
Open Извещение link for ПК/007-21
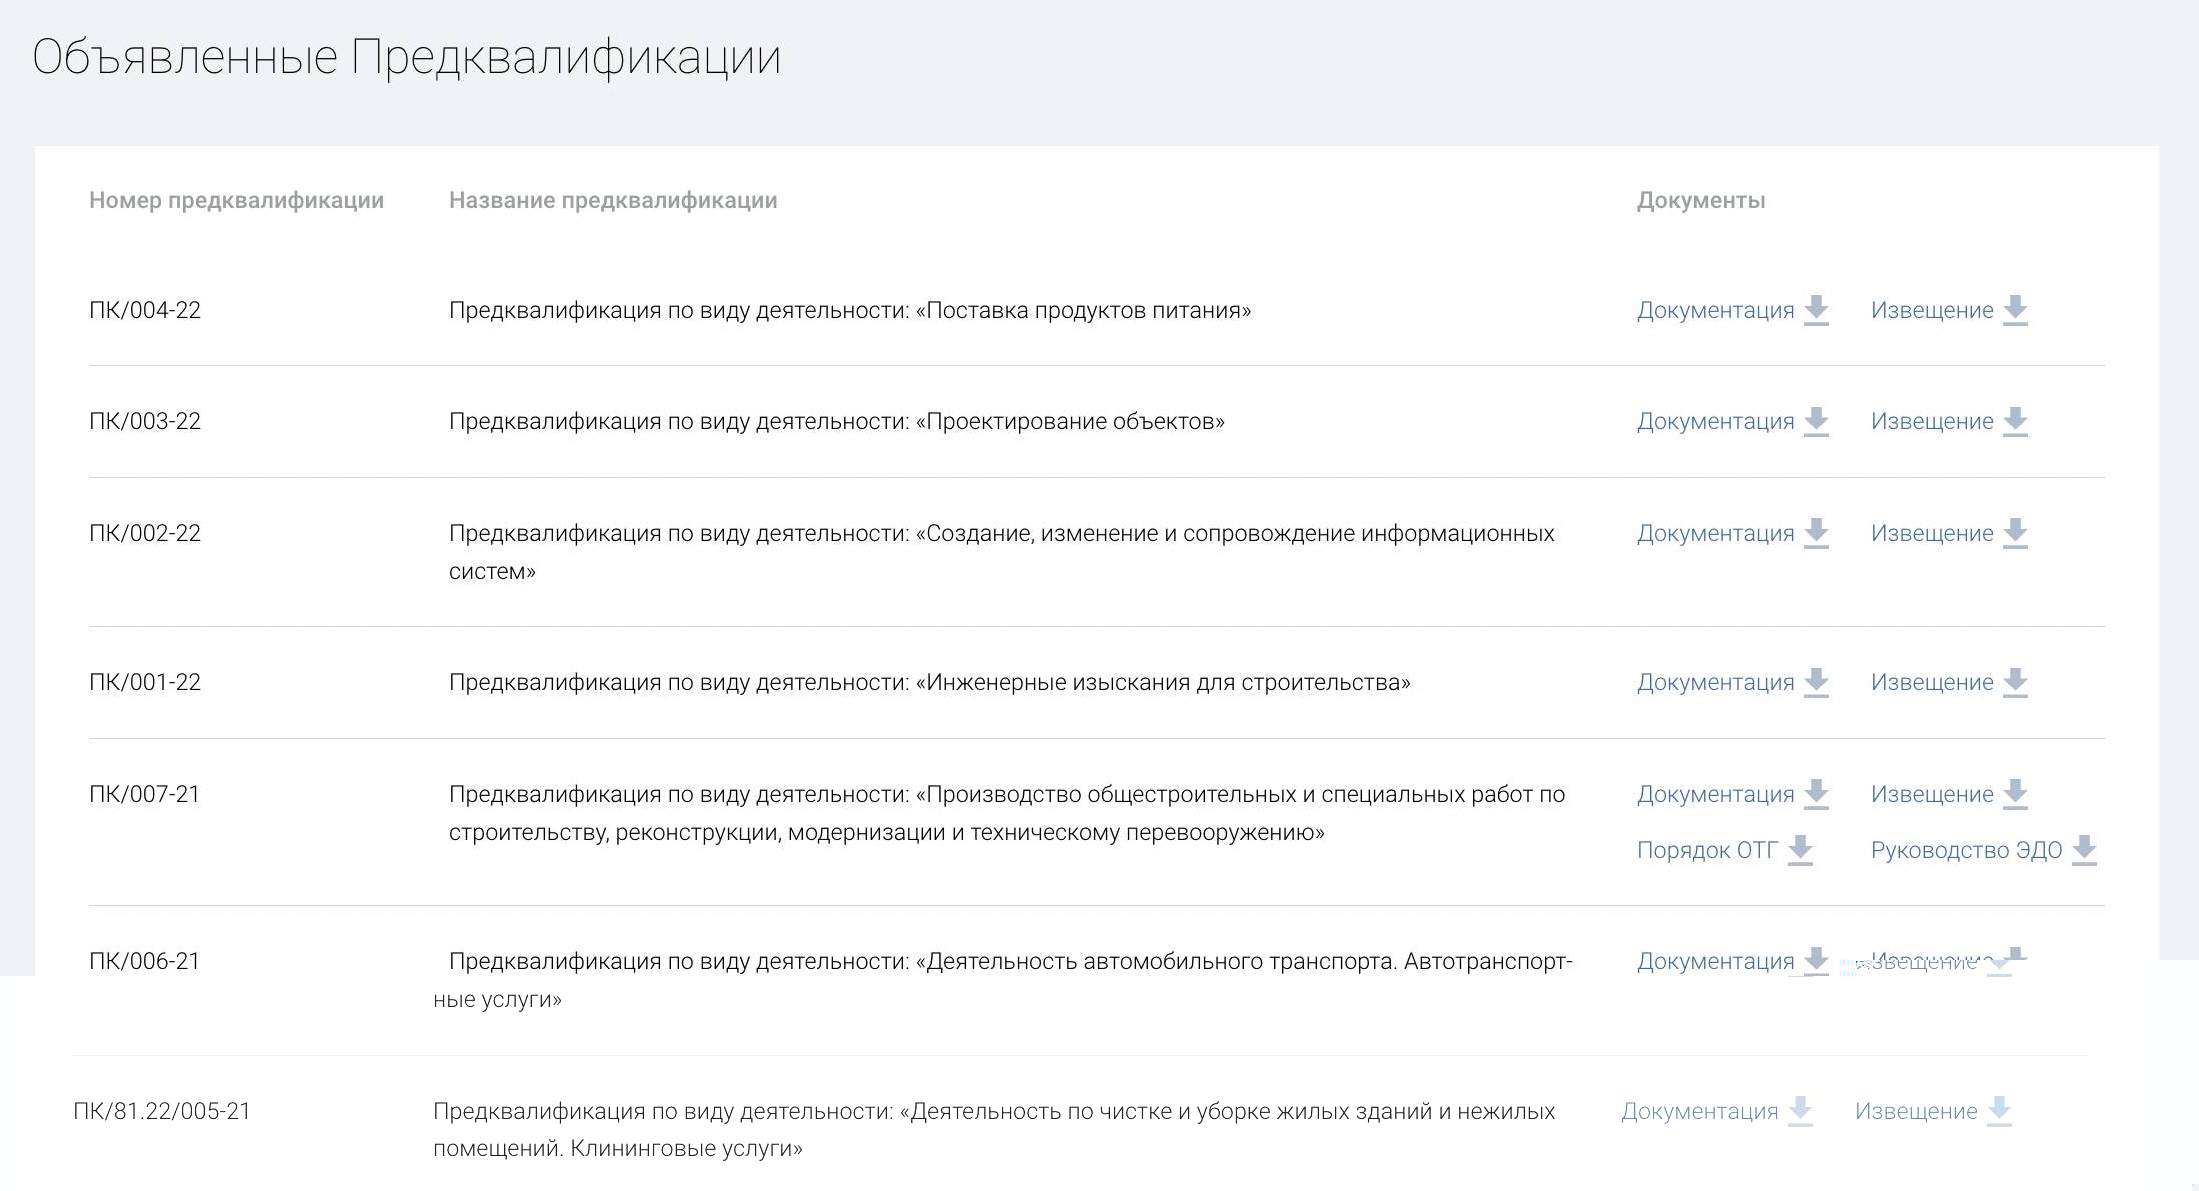[1932, 795]
